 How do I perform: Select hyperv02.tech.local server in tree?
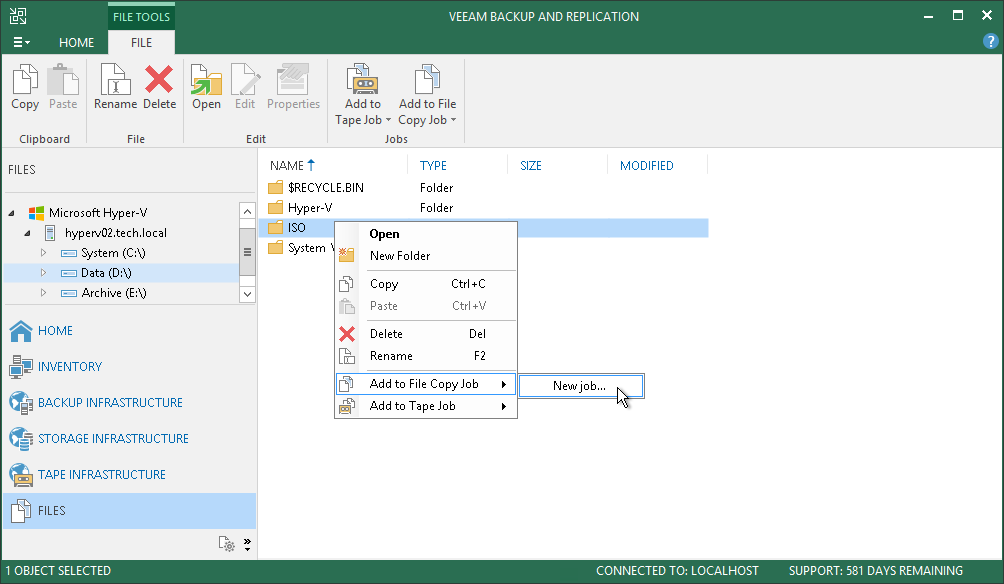tap(115, 232)
